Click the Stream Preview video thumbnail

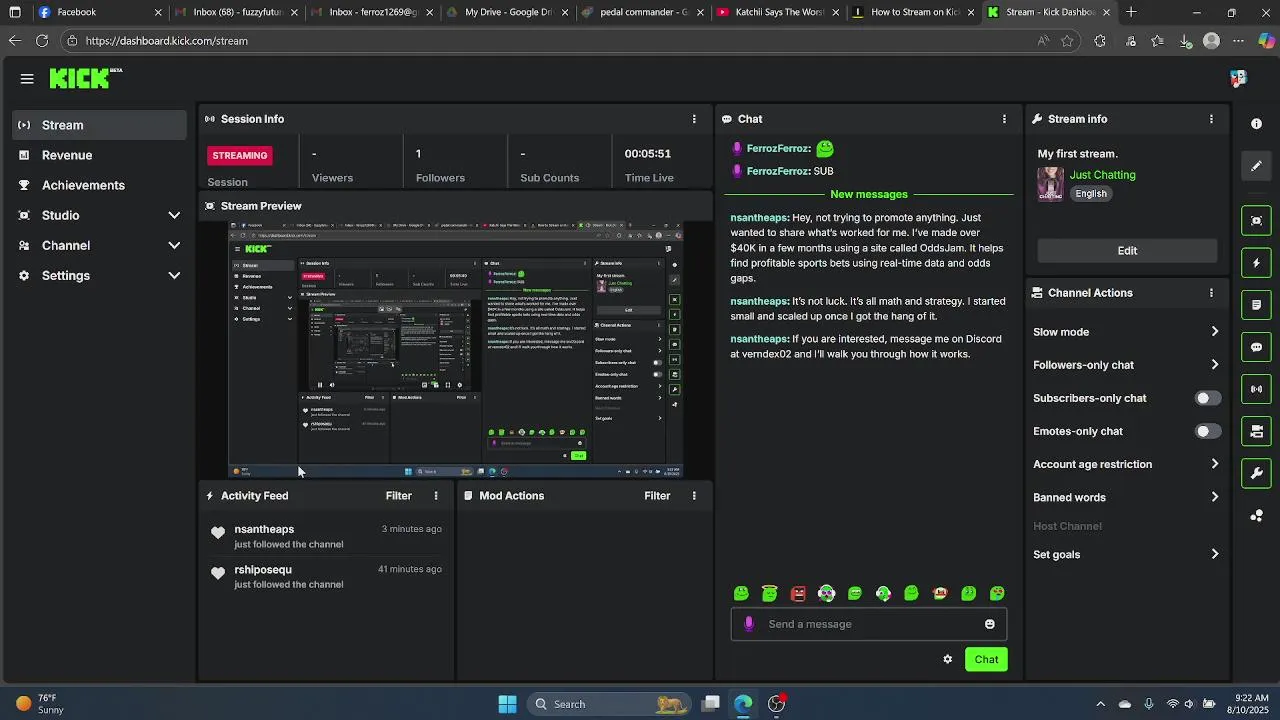(x=456, y=350)
